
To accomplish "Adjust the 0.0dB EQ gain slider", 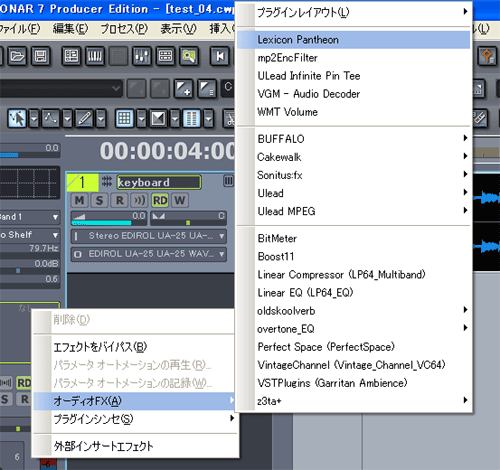I will coord(29,271).
